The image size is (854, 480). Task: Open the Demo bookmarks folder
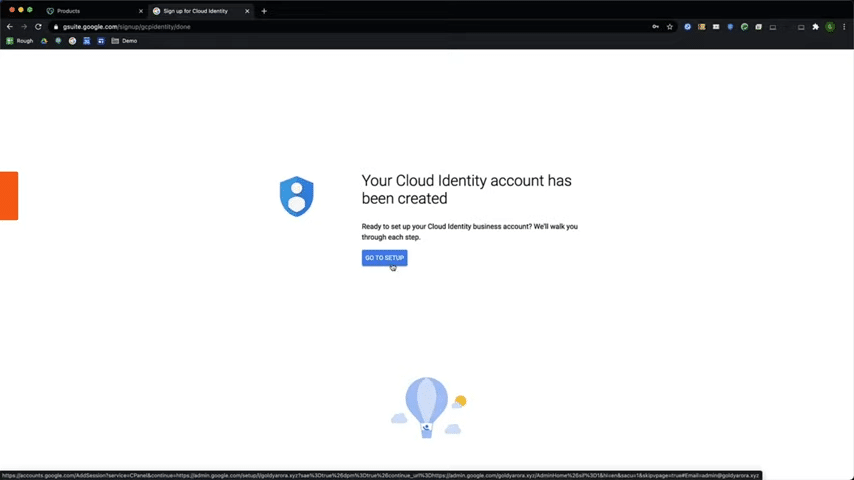point(124,41)
